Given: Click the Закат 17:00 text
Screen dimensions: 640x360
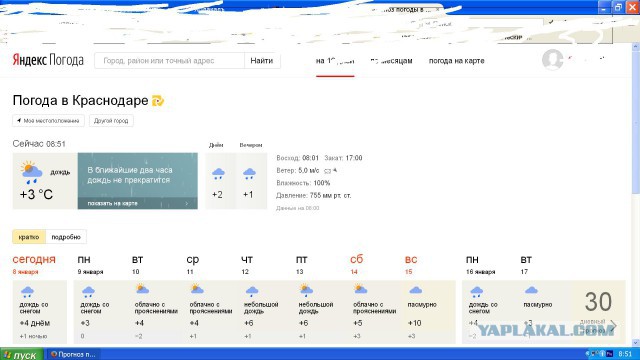Looking at the screenshot, I should [x=343, y=158].
